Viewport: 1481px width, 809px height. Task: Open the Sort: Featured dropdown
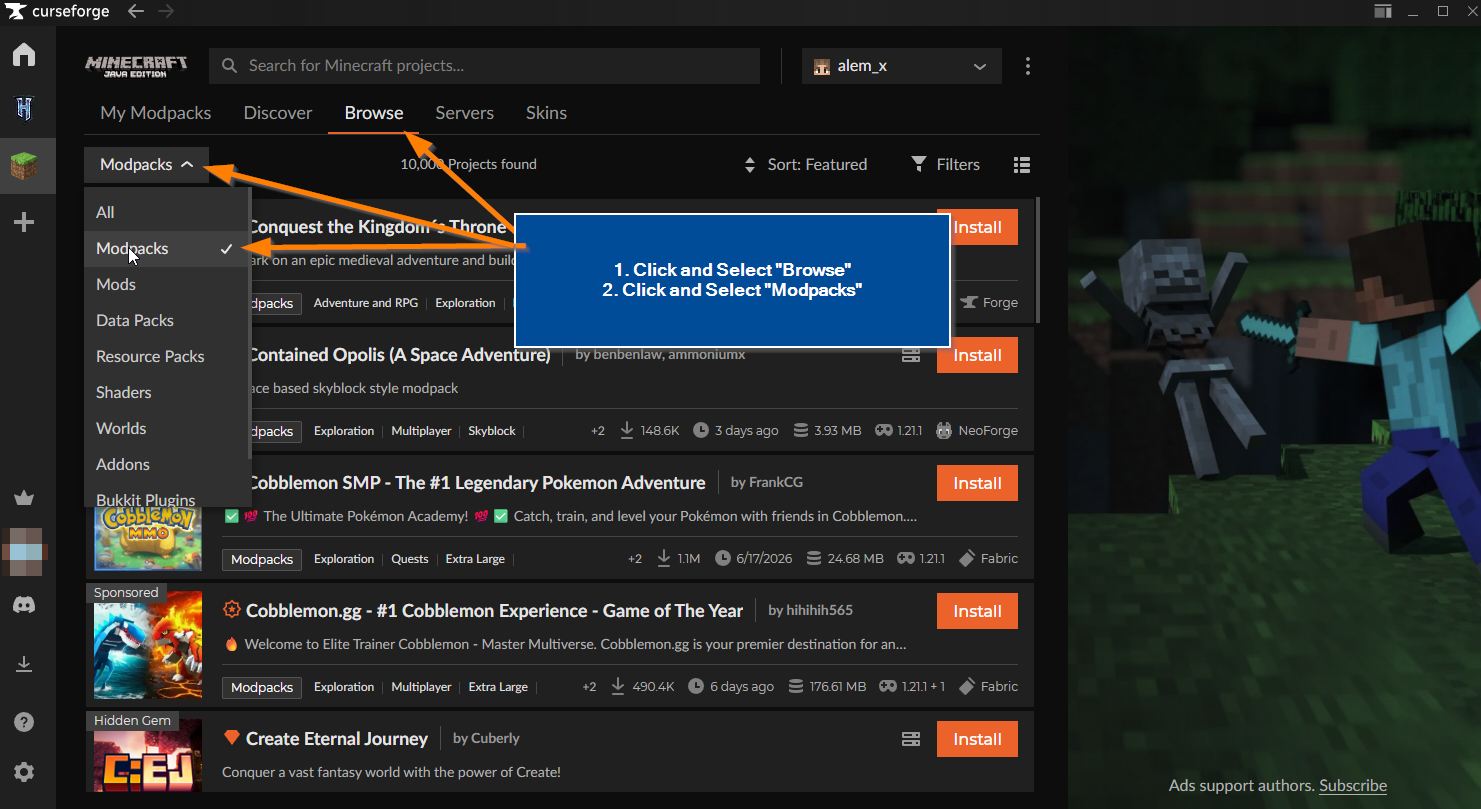806,165
